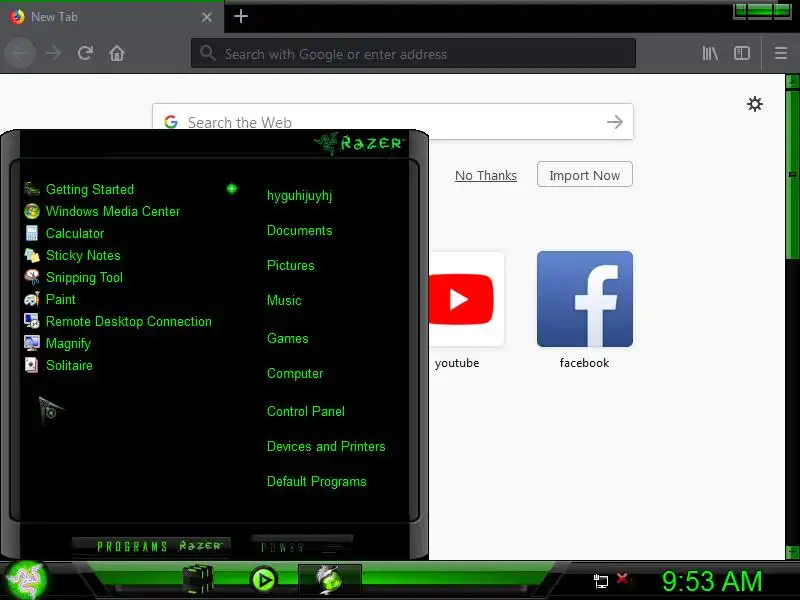
Task: Click the Firefox back navigation arrow
Action: pos(20,53)
